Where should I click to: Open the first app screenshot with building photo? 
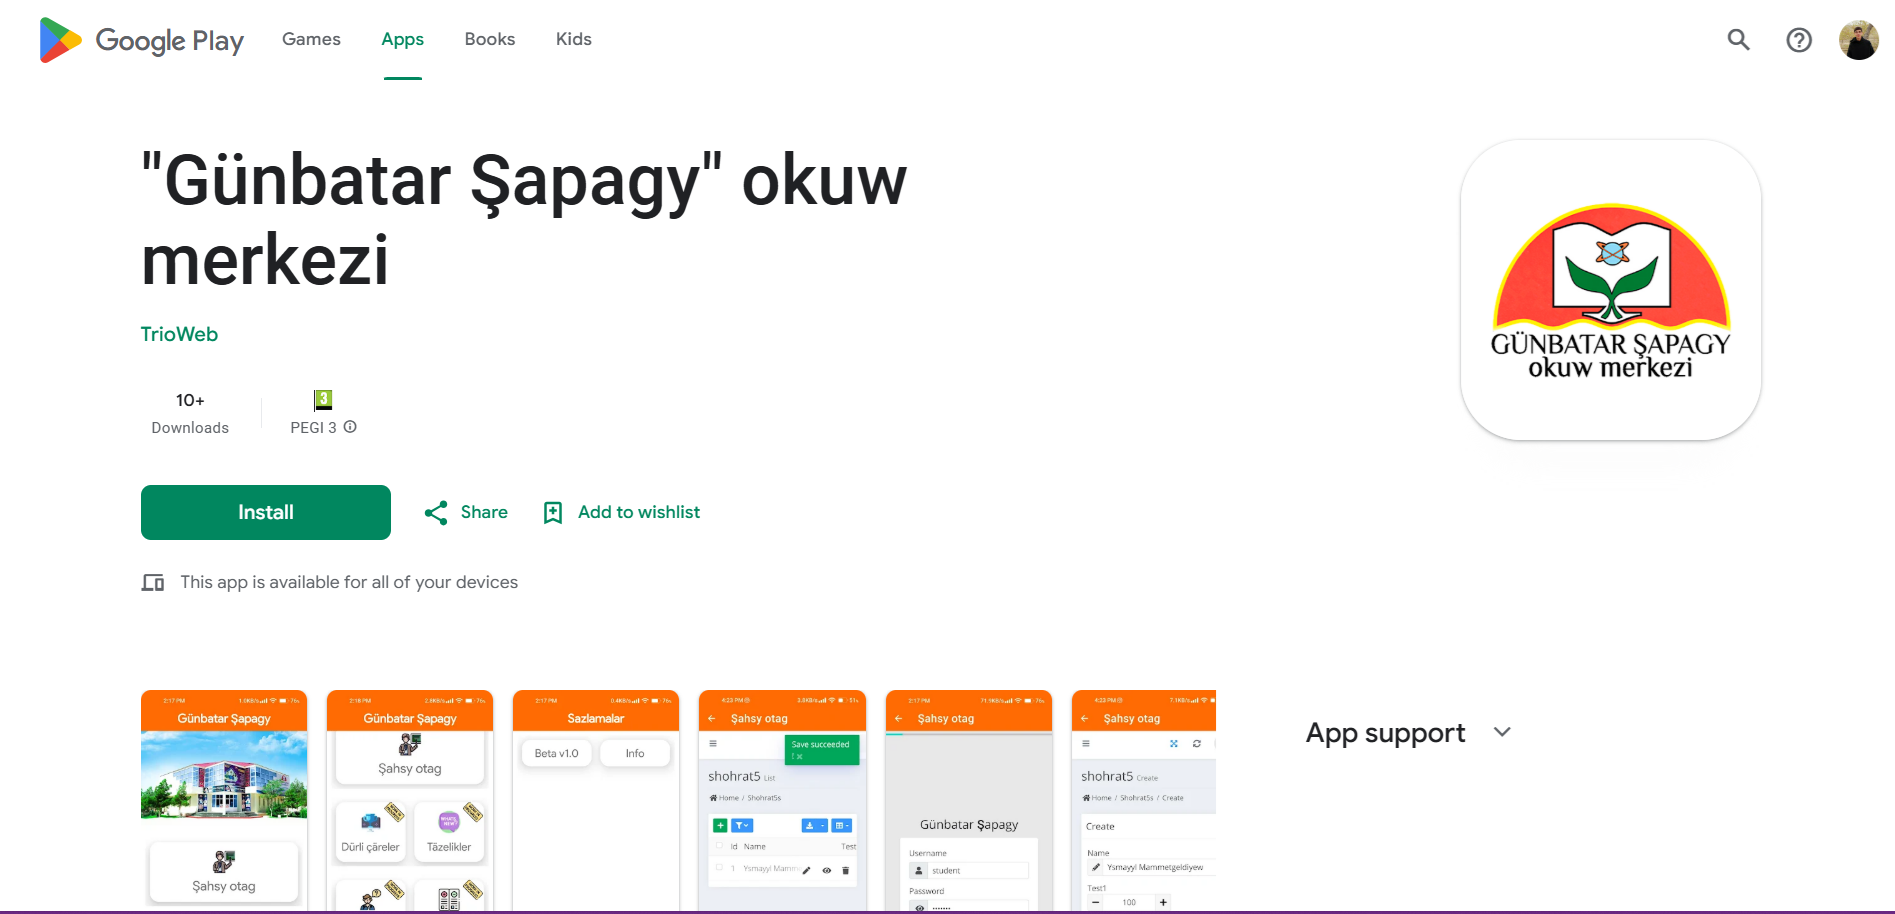(x=224, y=800)
